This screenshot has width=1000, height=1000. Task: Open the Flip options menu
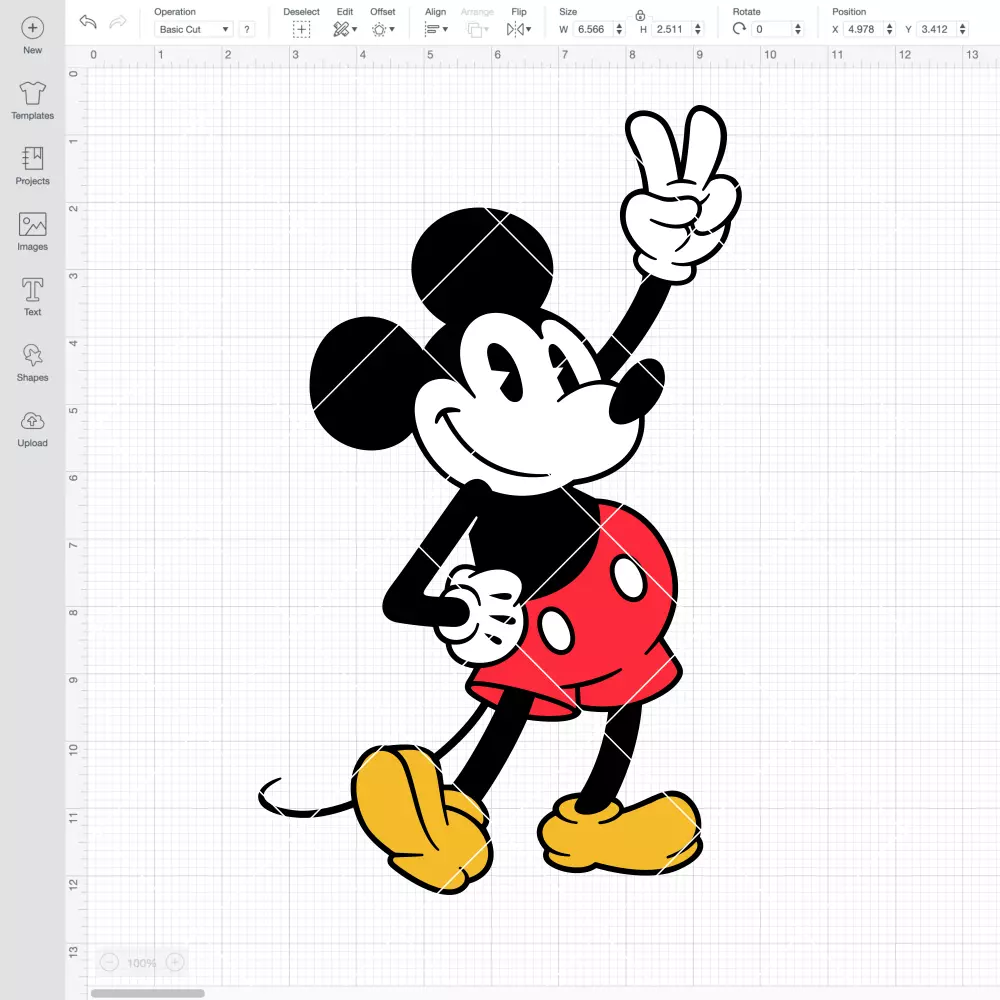[x=518, y=29]
